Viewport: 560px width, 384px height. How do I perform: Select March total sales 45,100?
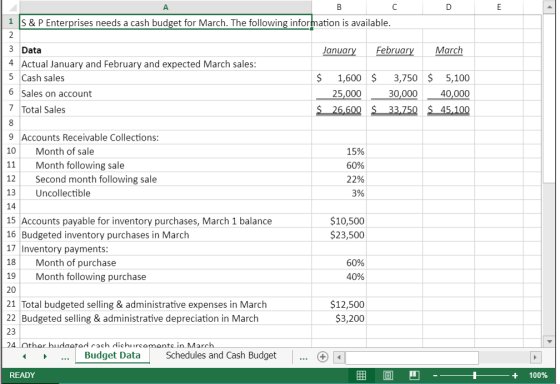tap(449, 109)
